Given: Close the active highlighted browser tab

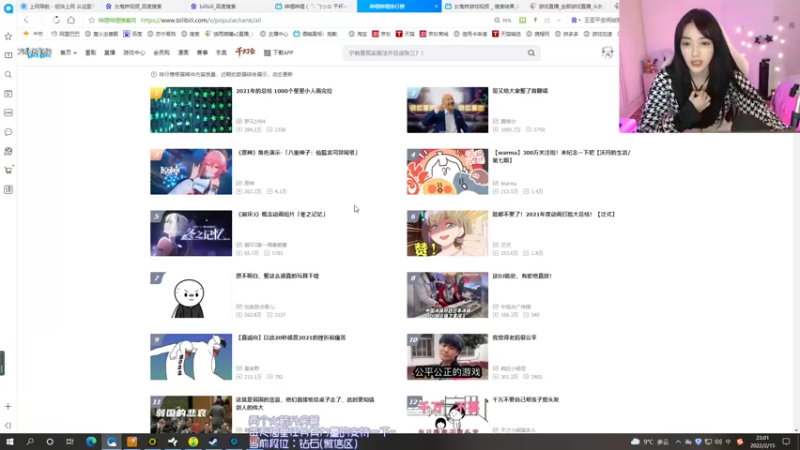Looking at the screenshot, I should [x=436, y=6].
